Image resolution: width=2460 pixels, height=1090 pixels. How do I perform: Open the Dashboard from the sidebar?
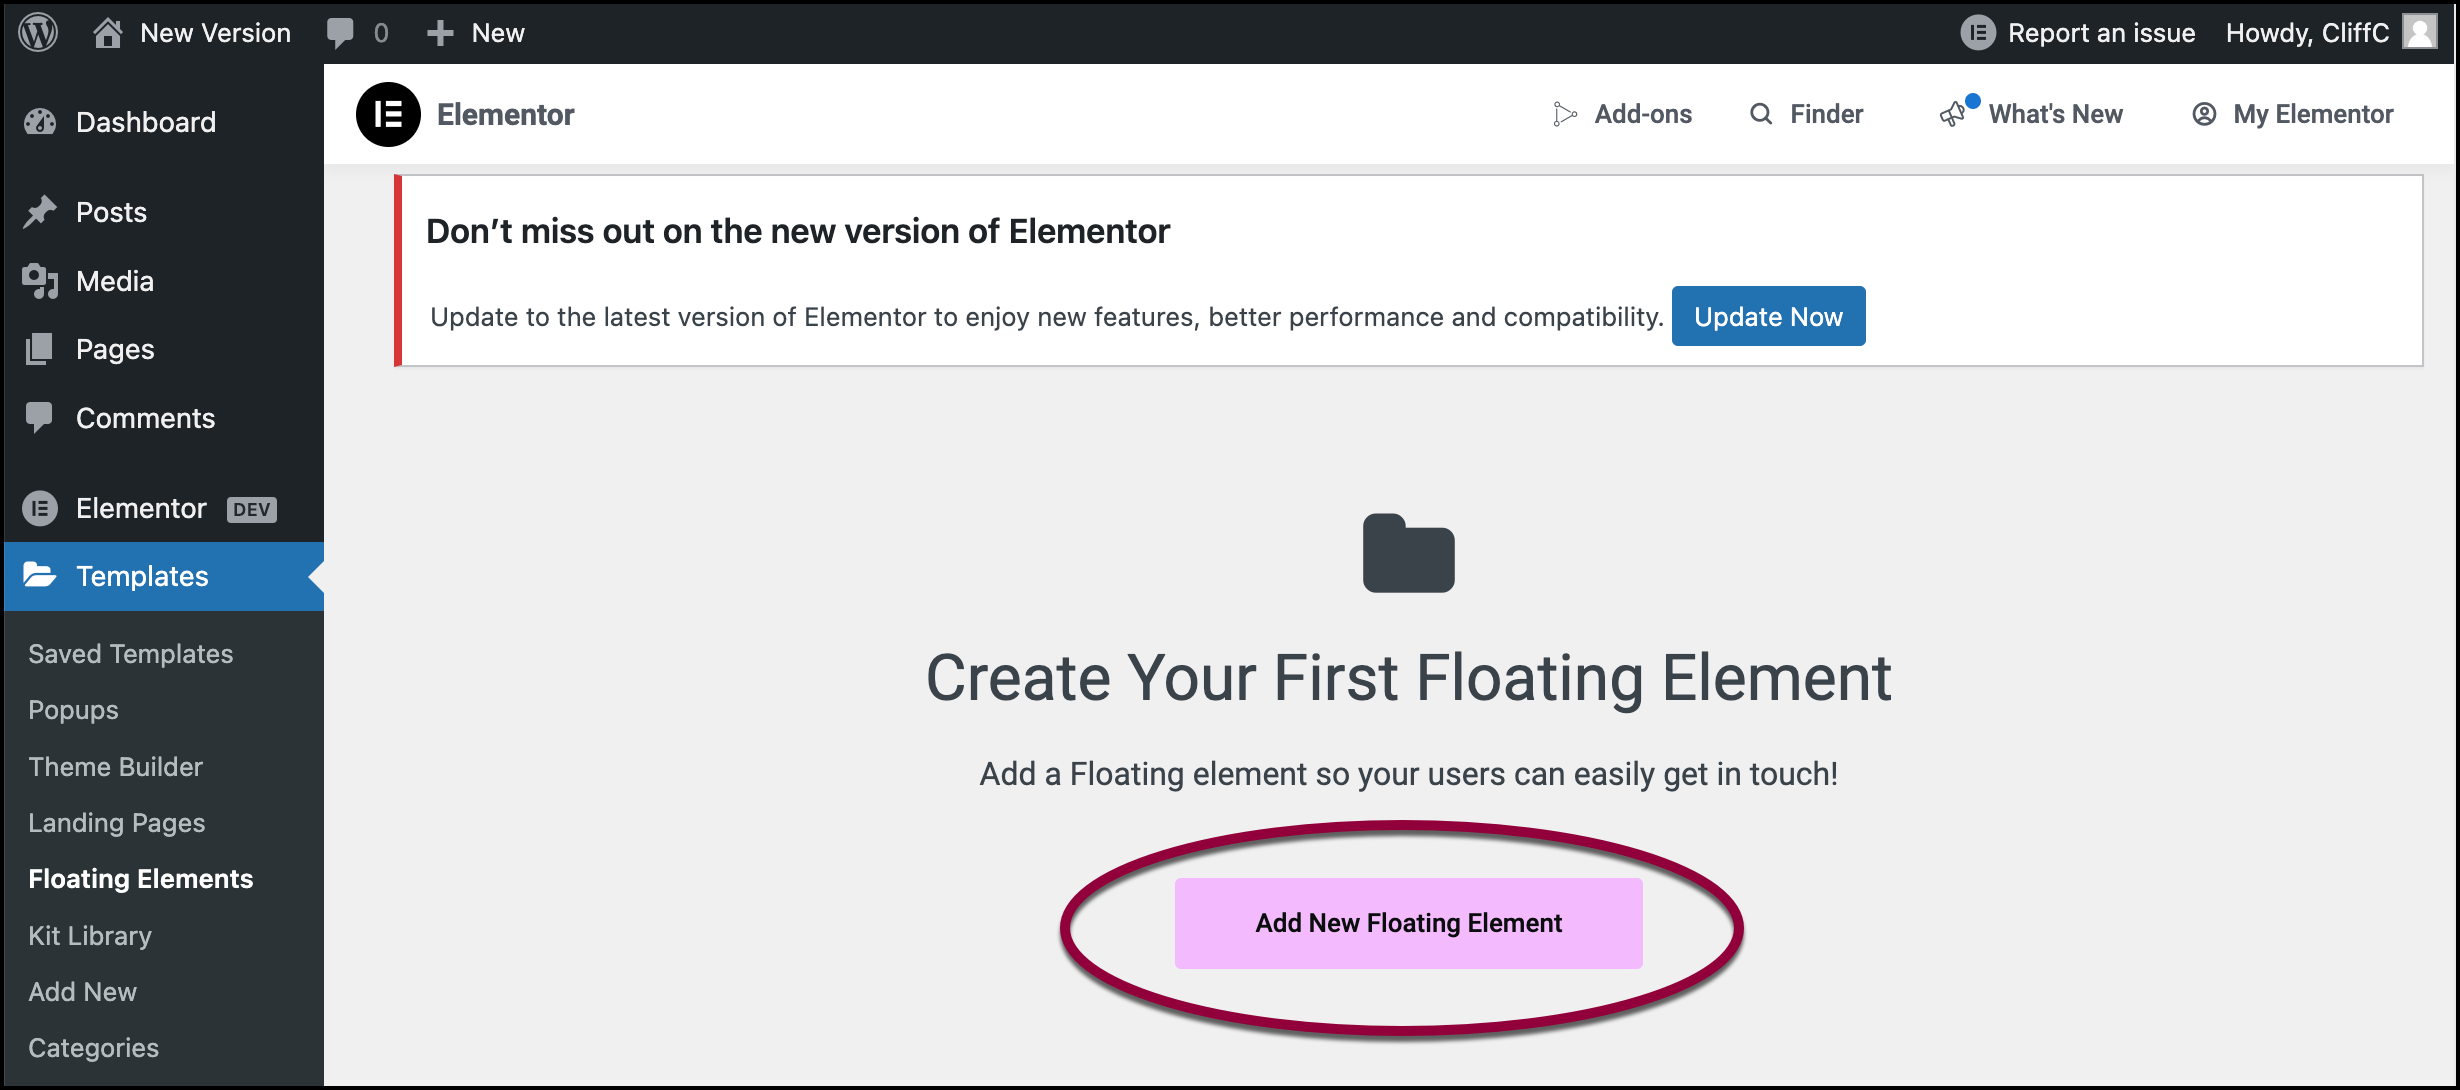pos(145,121)
